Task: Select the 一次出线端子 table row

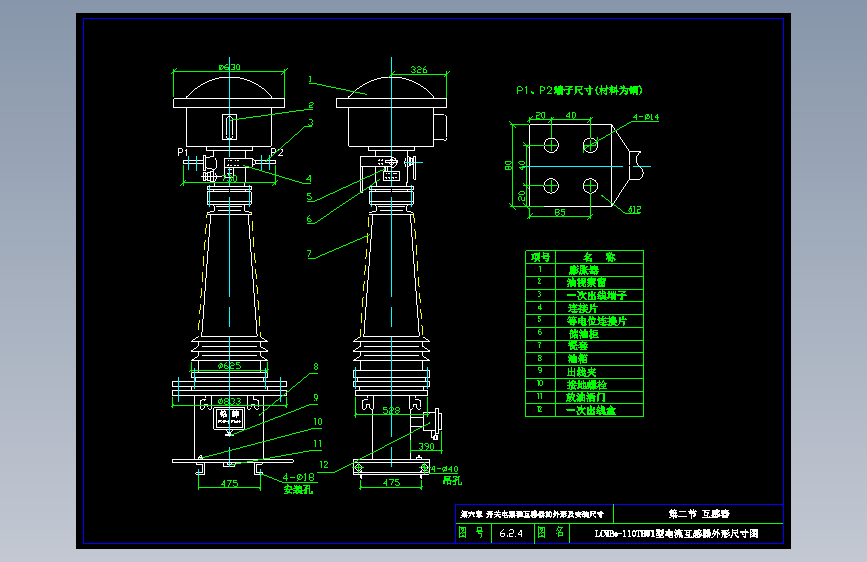Action: click(584, 295)
